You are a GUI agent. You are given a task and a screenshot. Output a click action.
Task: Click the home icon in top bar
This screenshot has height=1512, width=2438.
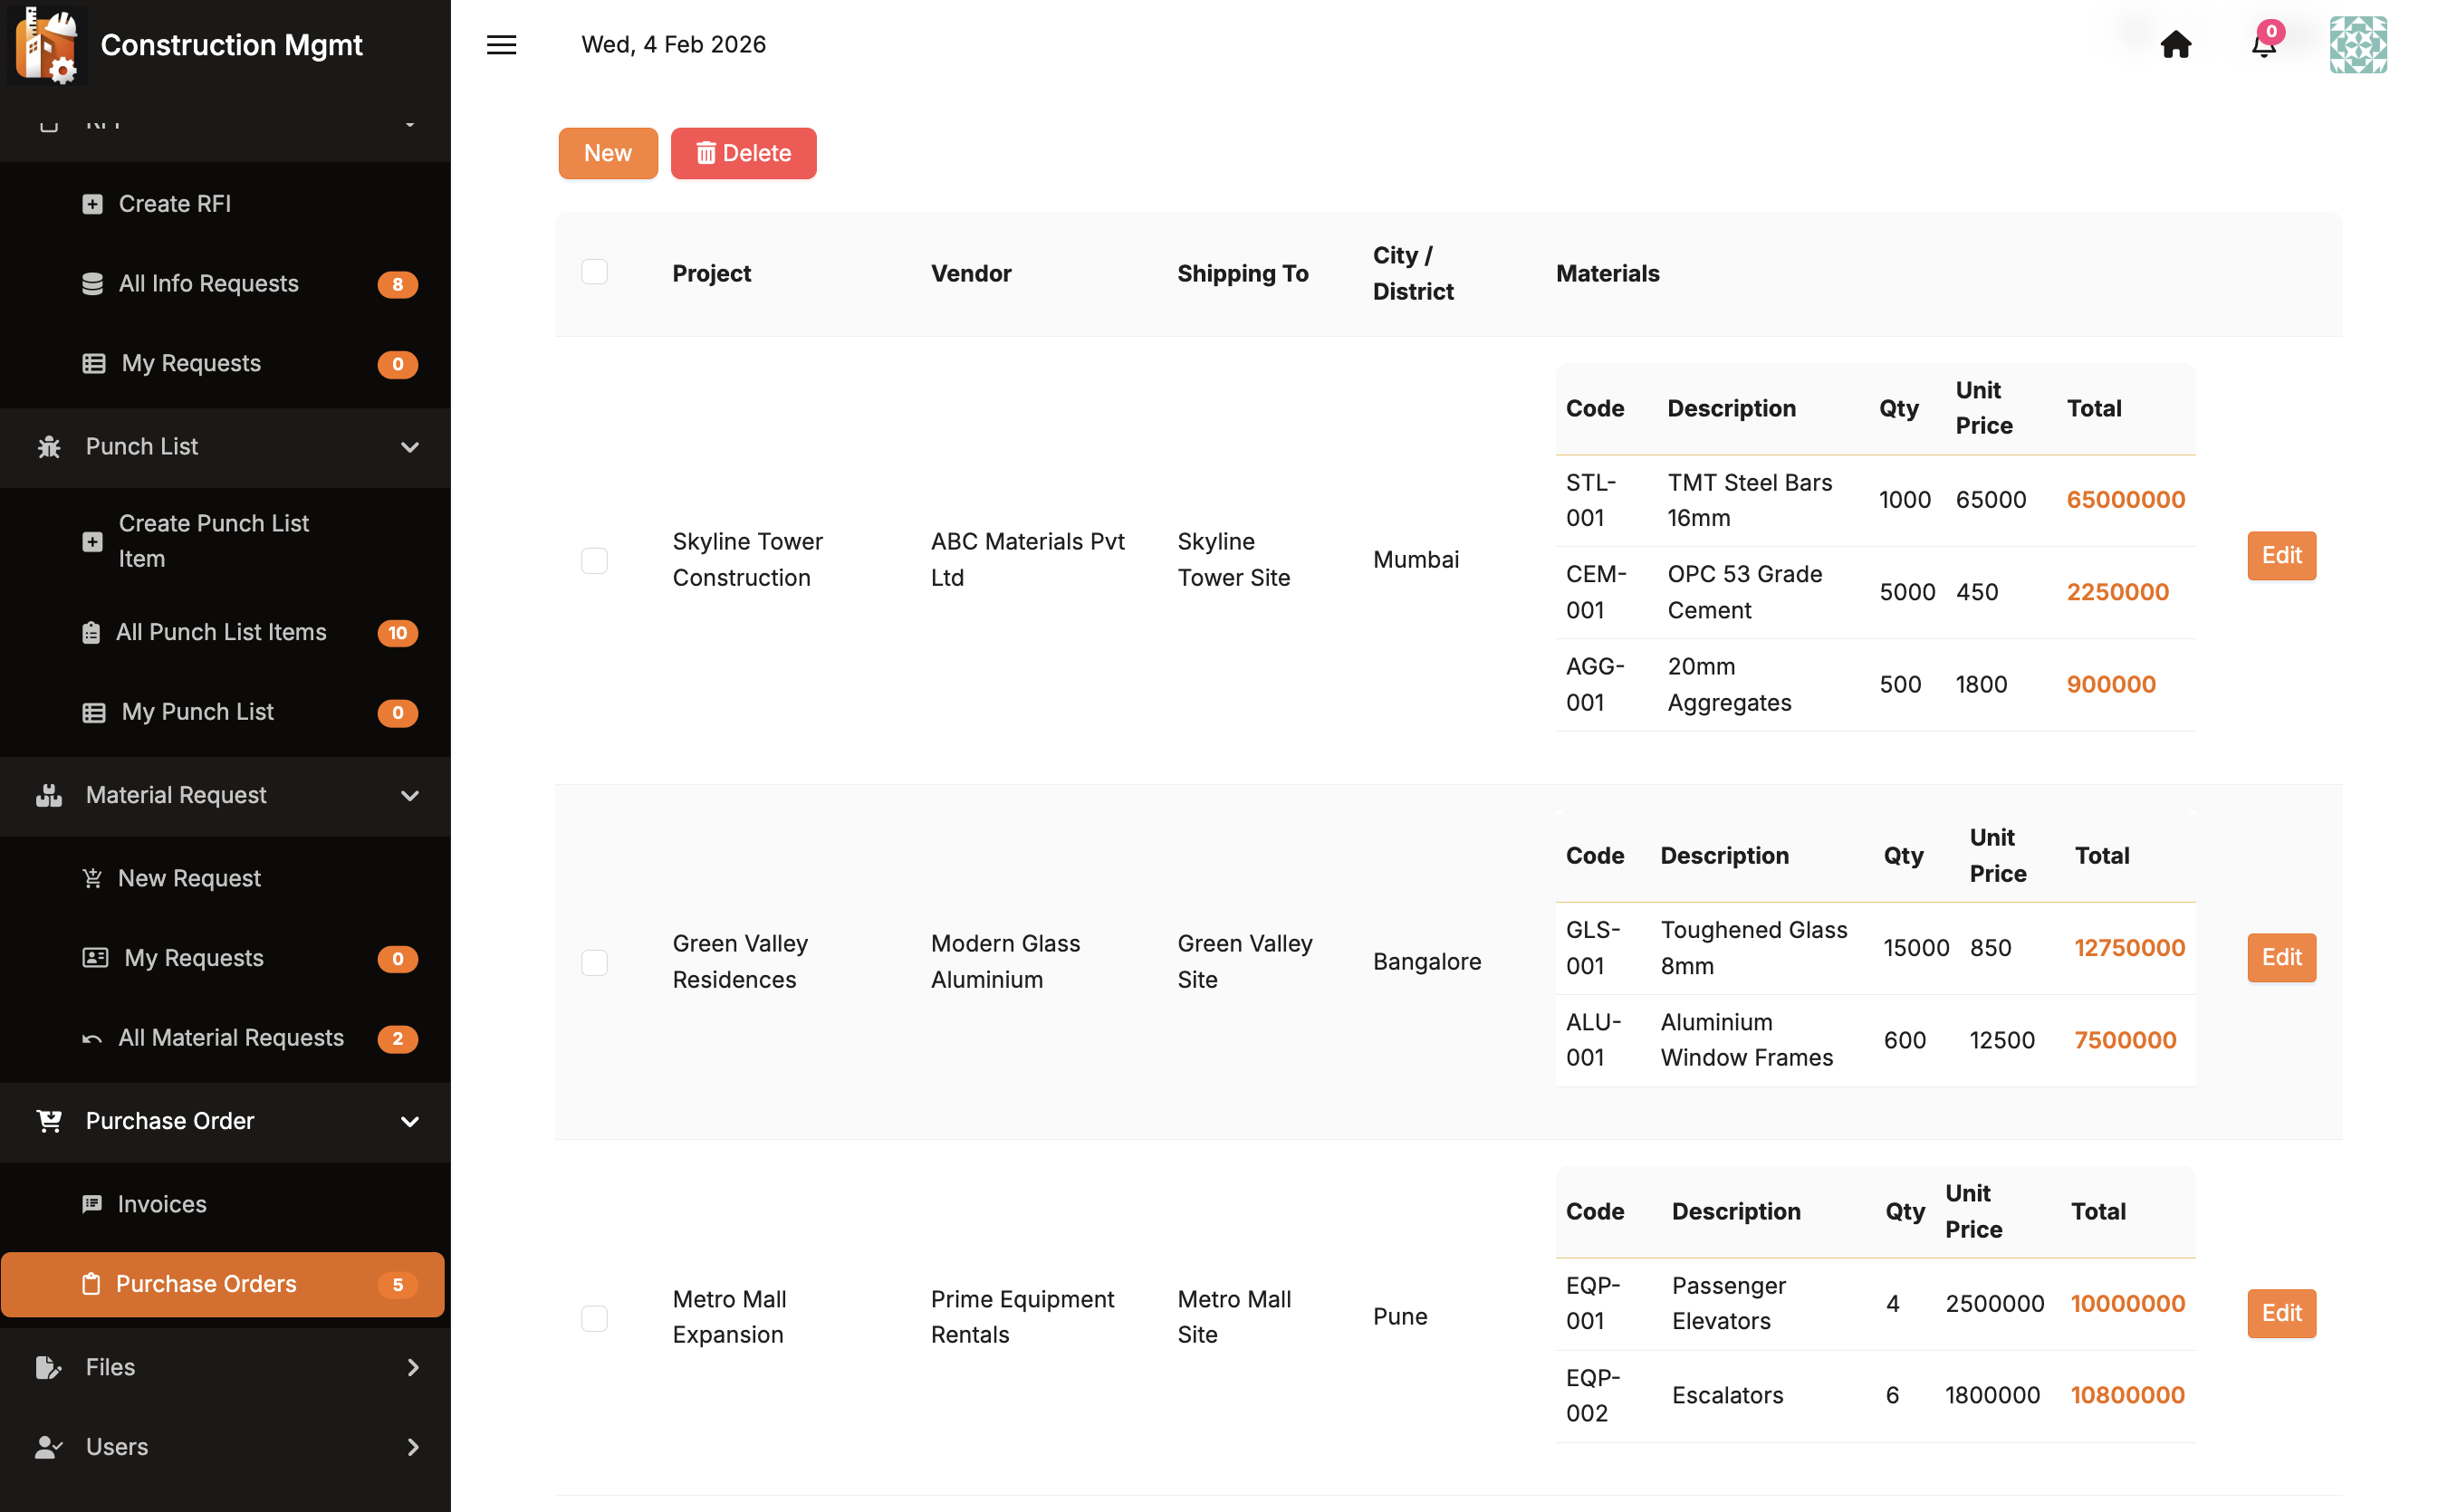point(2175,45)
